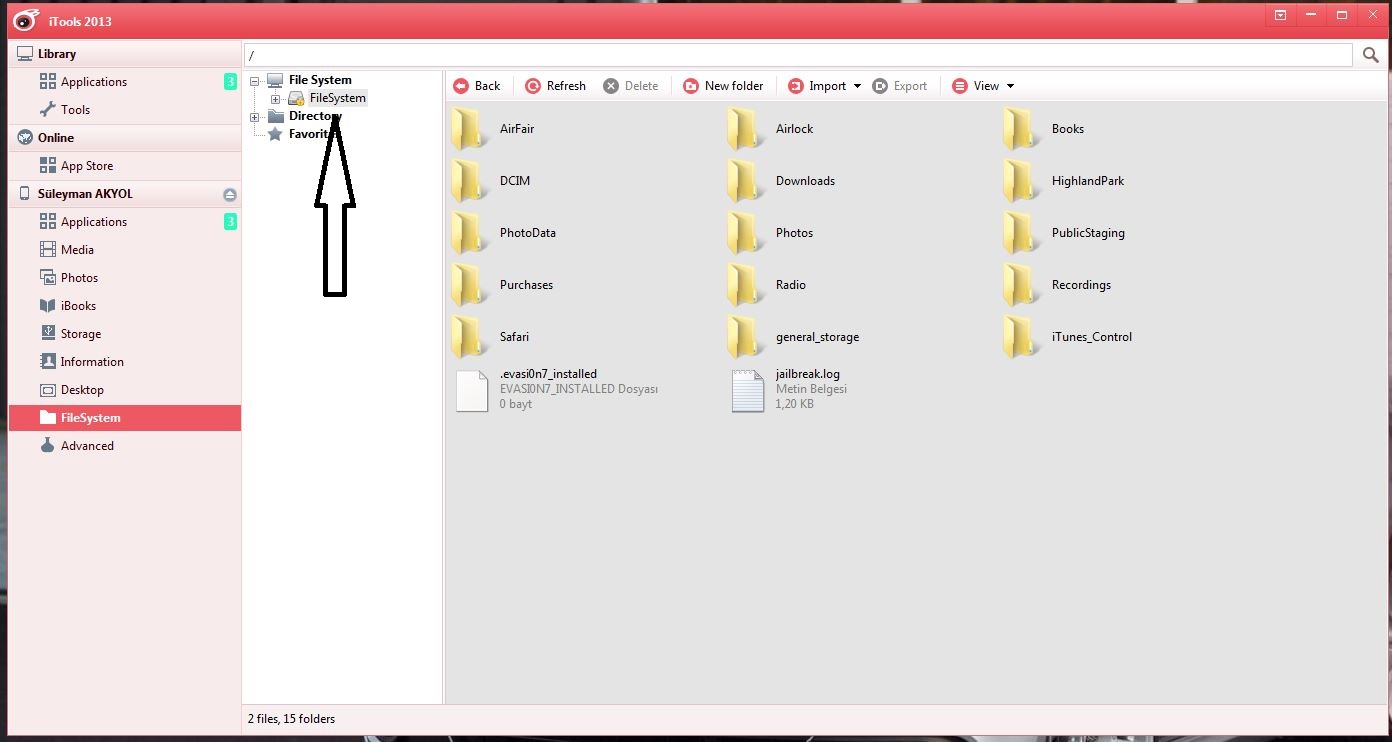This screenshot has height=742, width=1392.
Task: Collapse the File System tree node
Action: coord(255,80)
